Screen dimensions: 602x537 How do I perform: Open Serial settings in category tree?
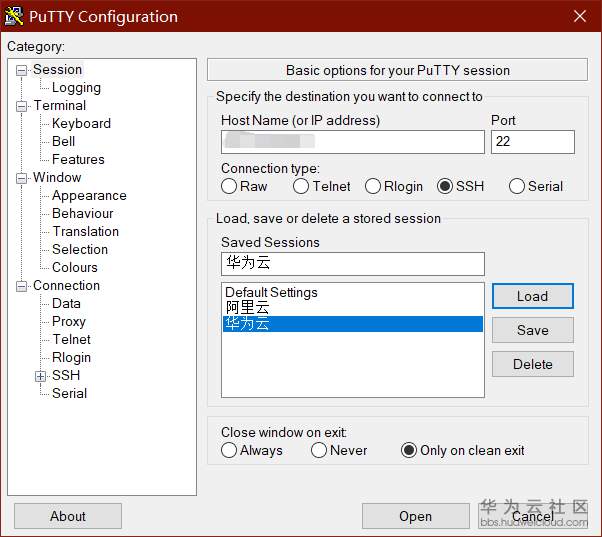coord(69,393)
